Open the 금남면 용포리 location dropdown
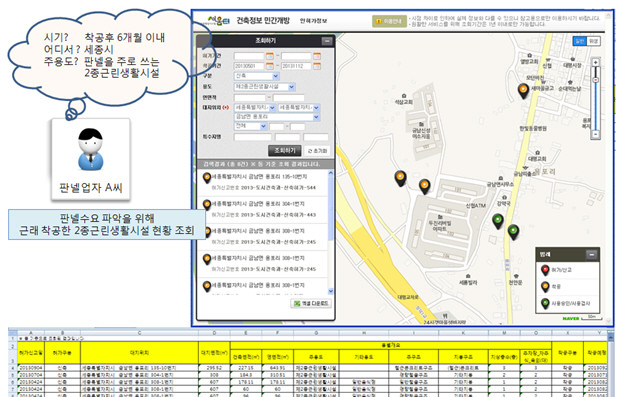643x397 pixels. pos(277,117)
